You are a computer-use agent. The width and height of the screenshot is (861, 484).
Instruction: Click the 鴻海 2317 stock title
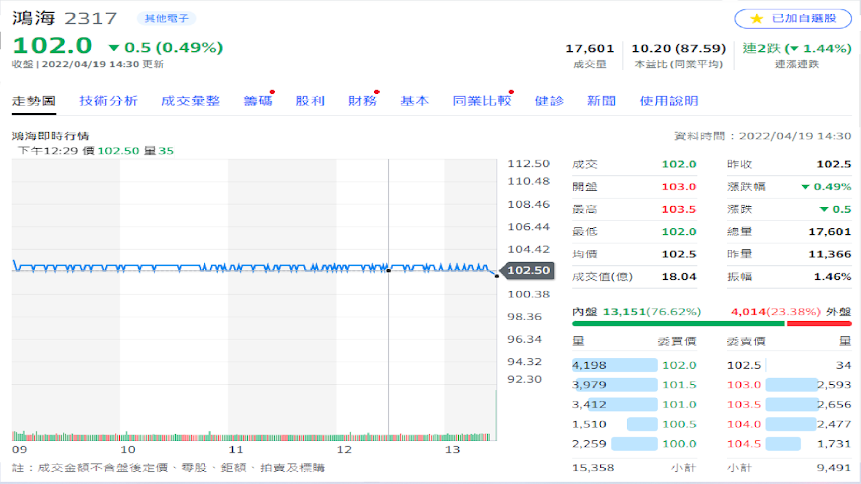tap(65, 18)
